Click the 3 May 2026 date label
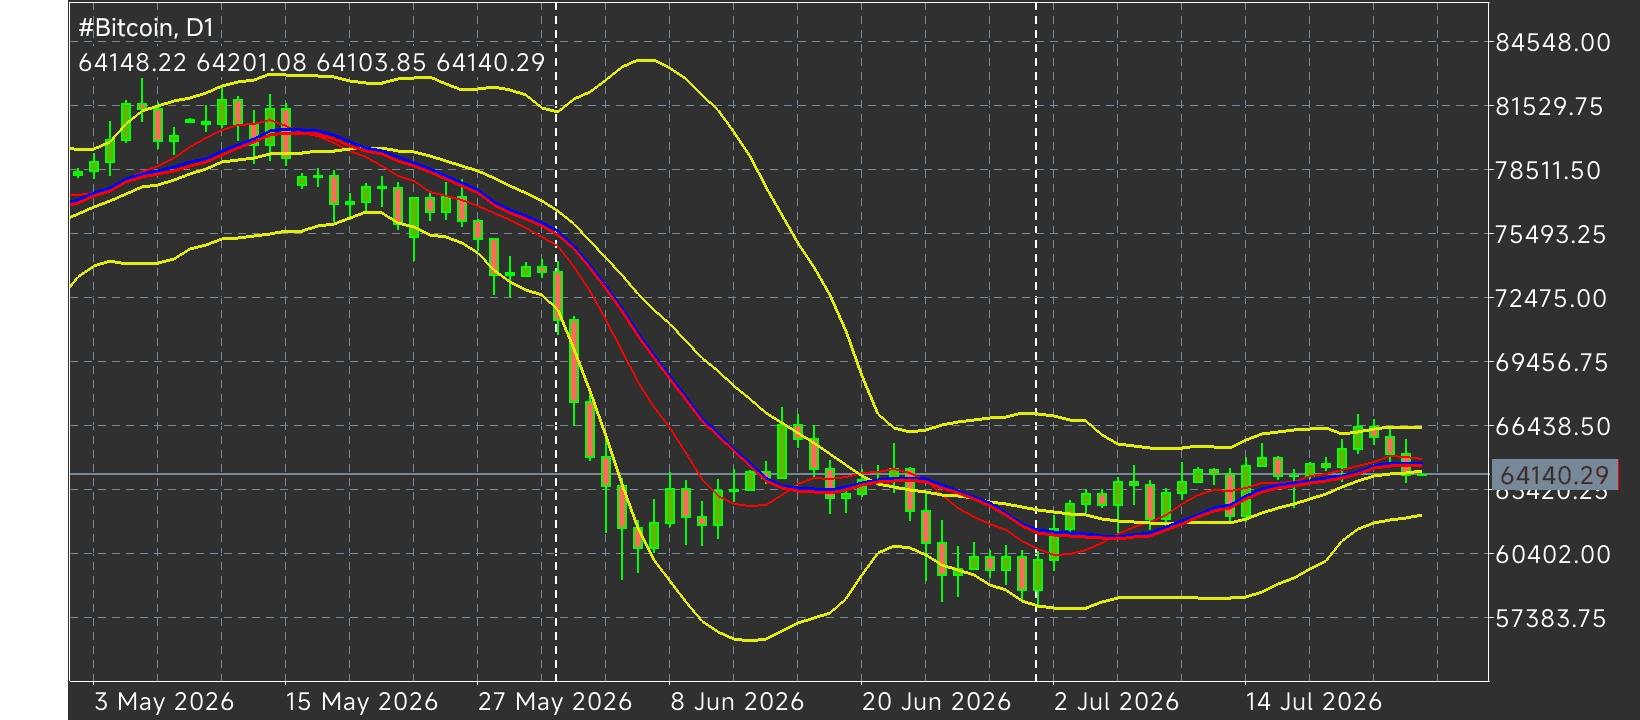The height and width of the screenshot is (720, 1640). [x=164, y=701]
